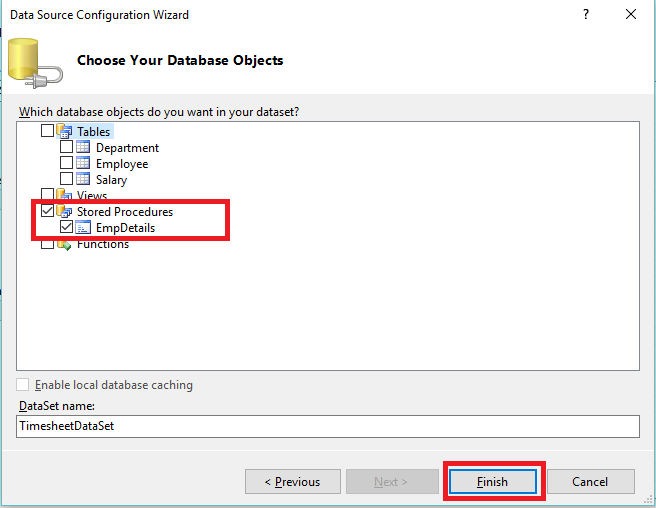The height and width of the screenshot is (508, 656).
Task: Click the Stored Procedures folder icon
Action: [65, 212]
